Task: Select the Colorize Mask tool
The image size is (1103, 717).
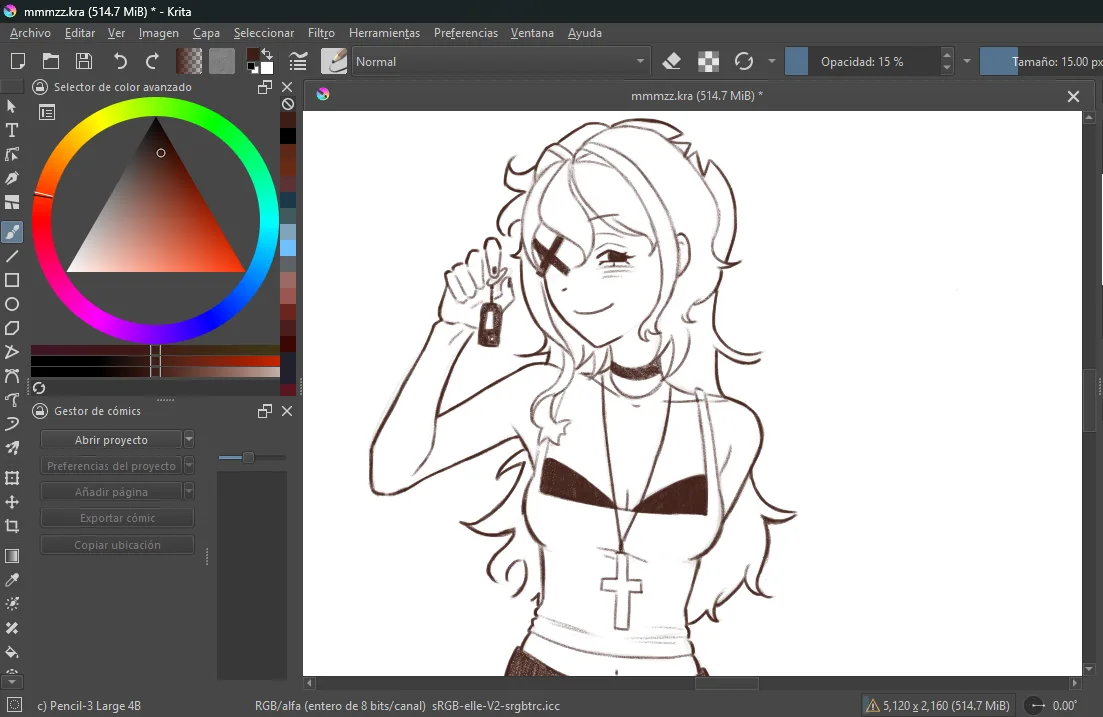Action: (x=11, y=604)
